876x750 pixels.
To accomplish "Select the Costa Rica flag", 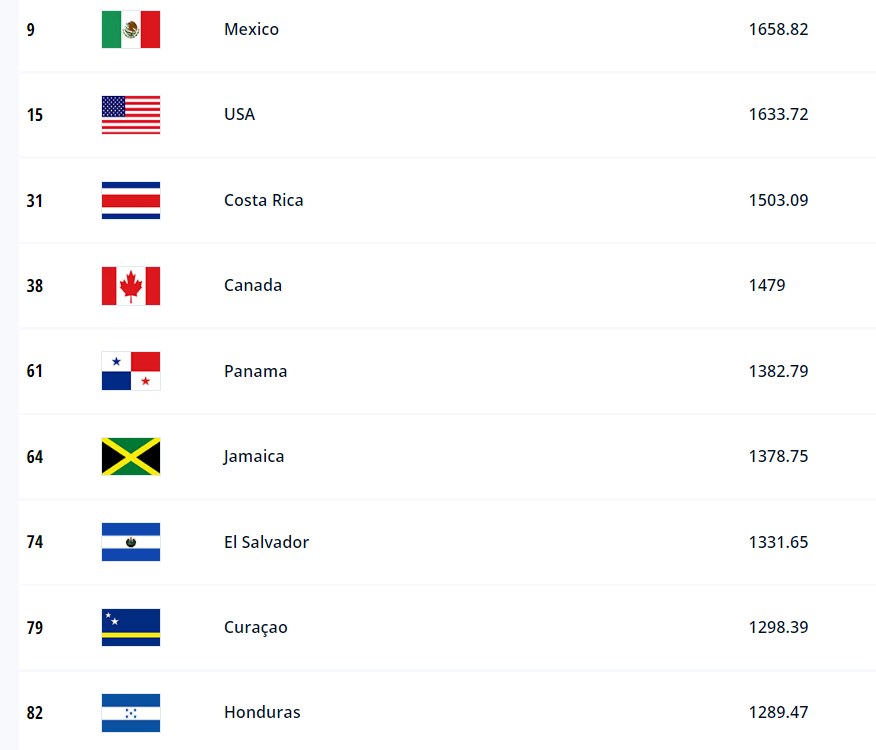I will tap(131, 200).
